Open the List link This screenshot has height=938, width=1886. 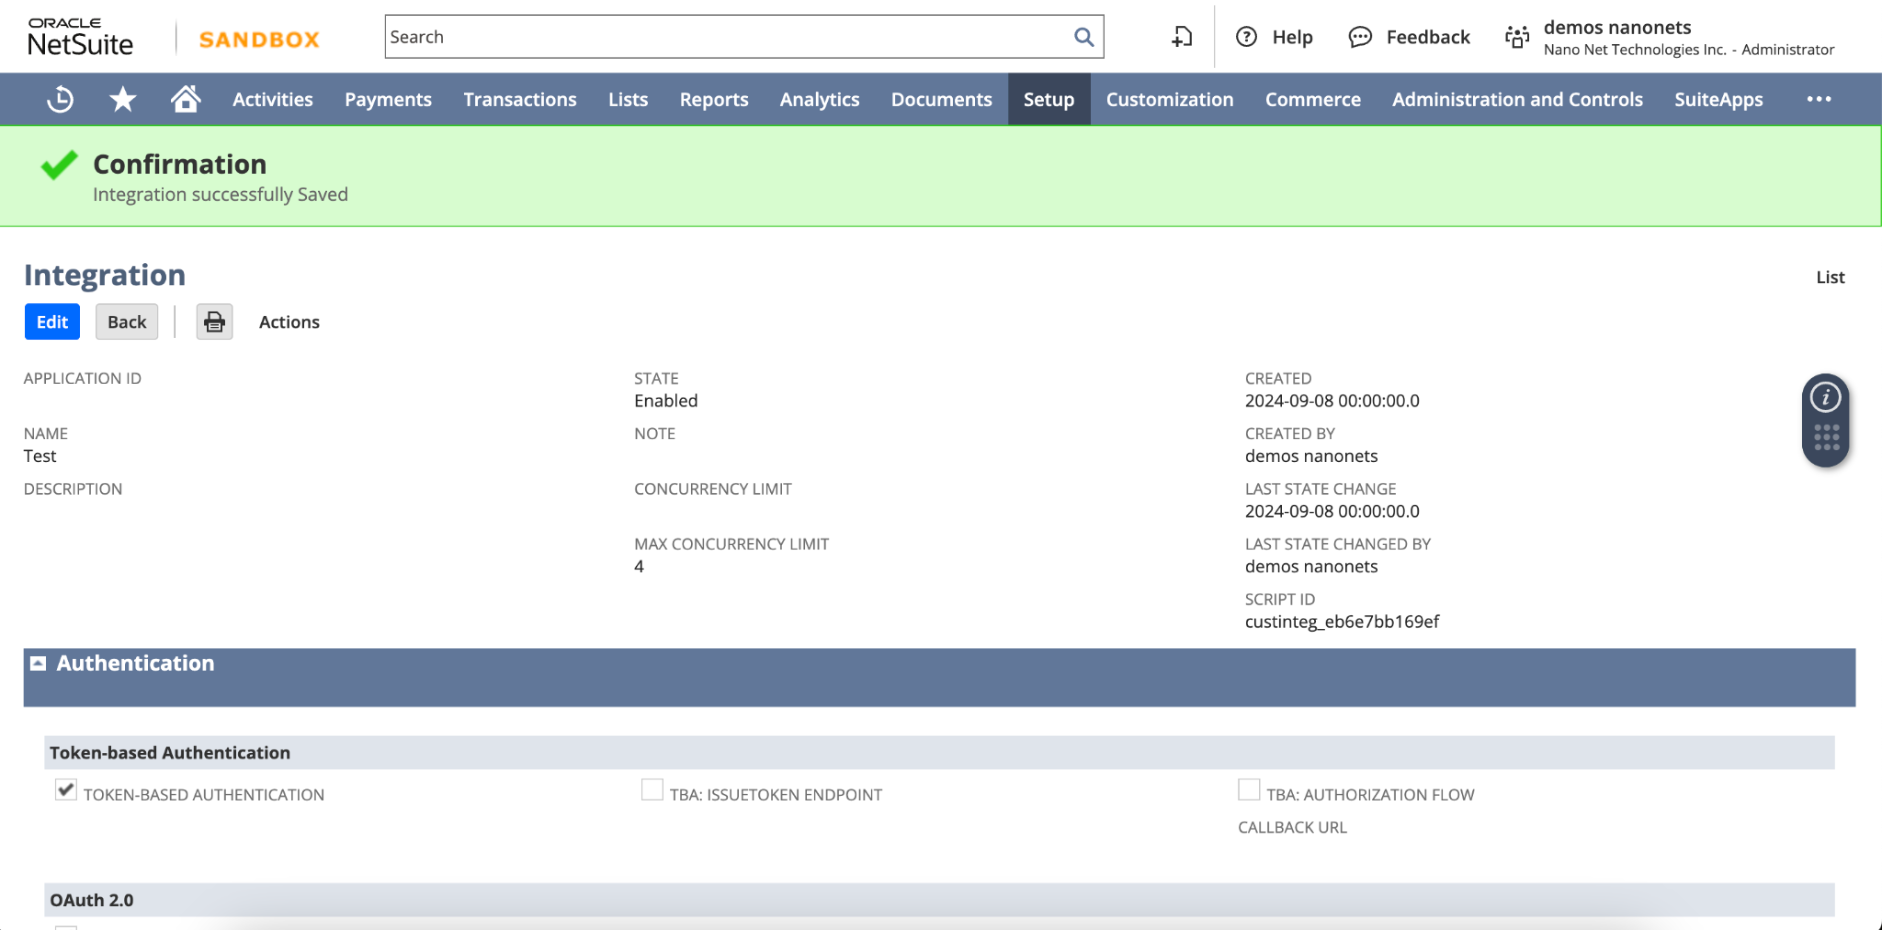point(1830,277)
